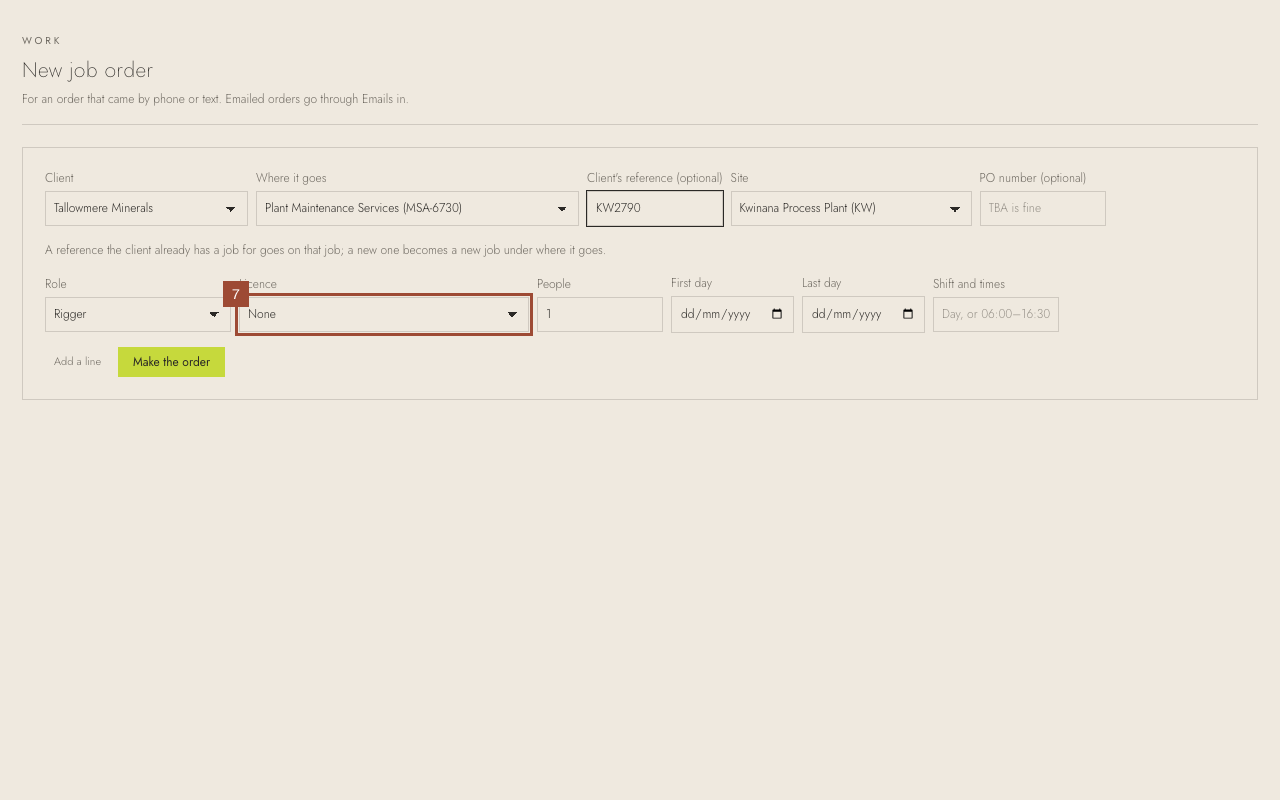Click the PO number input field
This screenshot has width=1280, height=800.
1043,208
